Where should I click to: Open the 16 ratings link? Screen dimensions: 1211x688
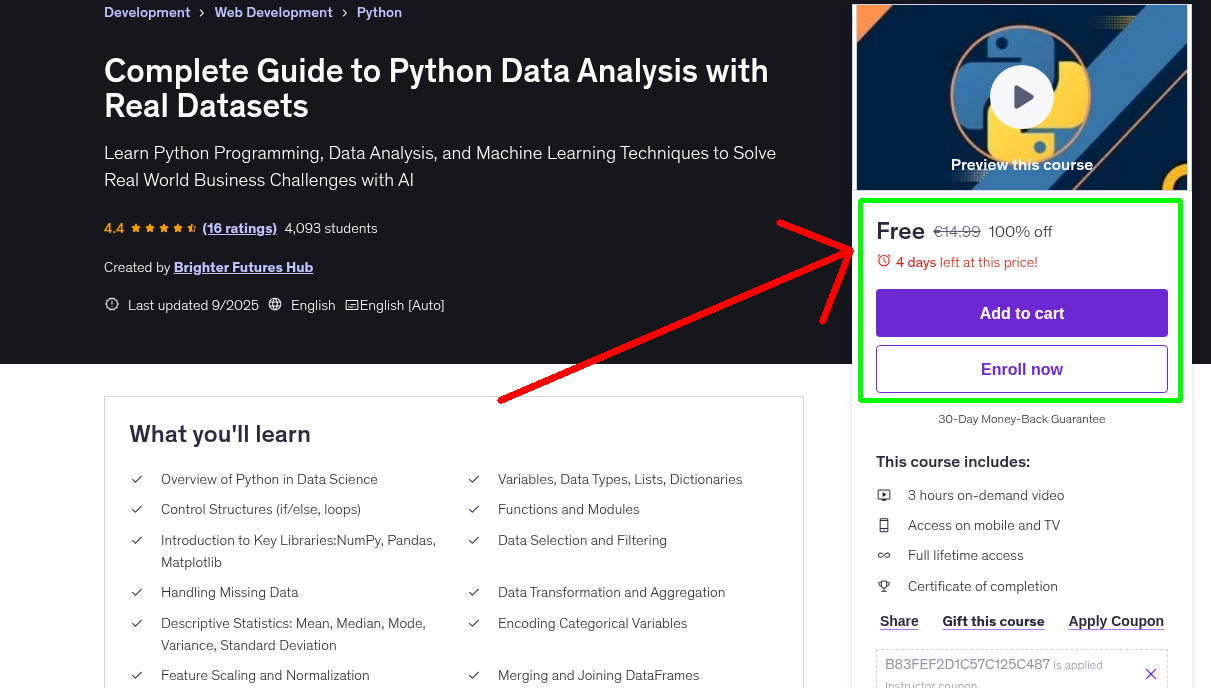239,228
